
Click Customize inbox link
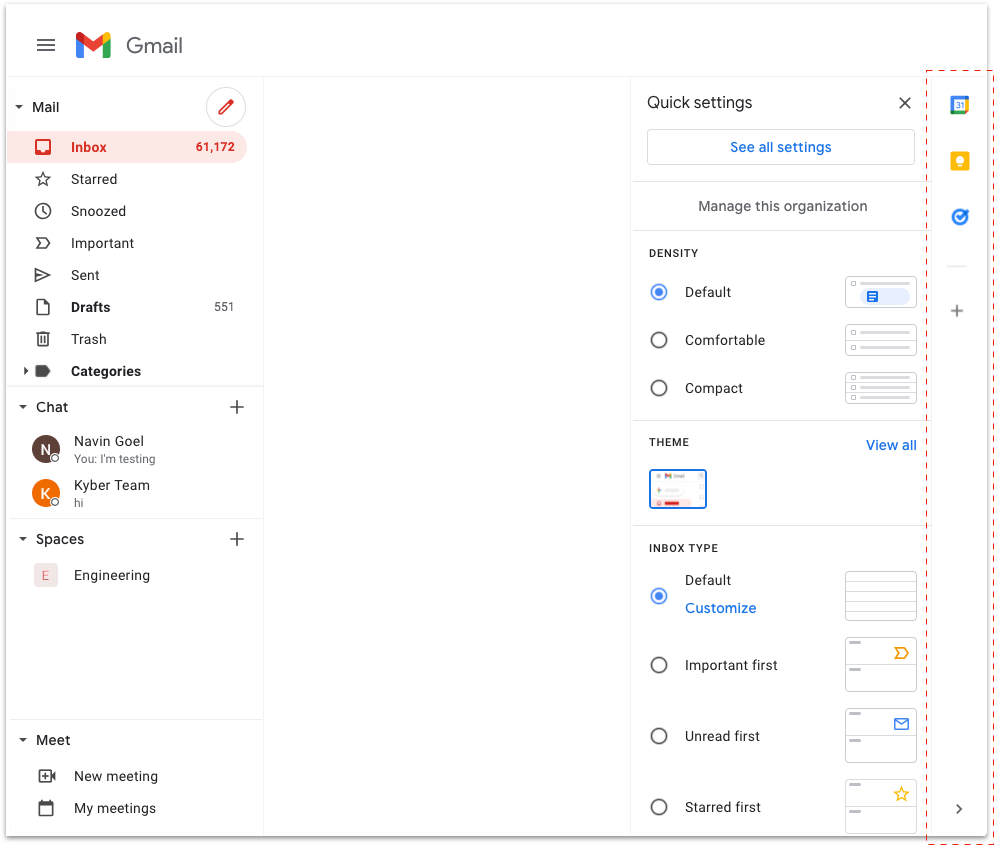720,608
